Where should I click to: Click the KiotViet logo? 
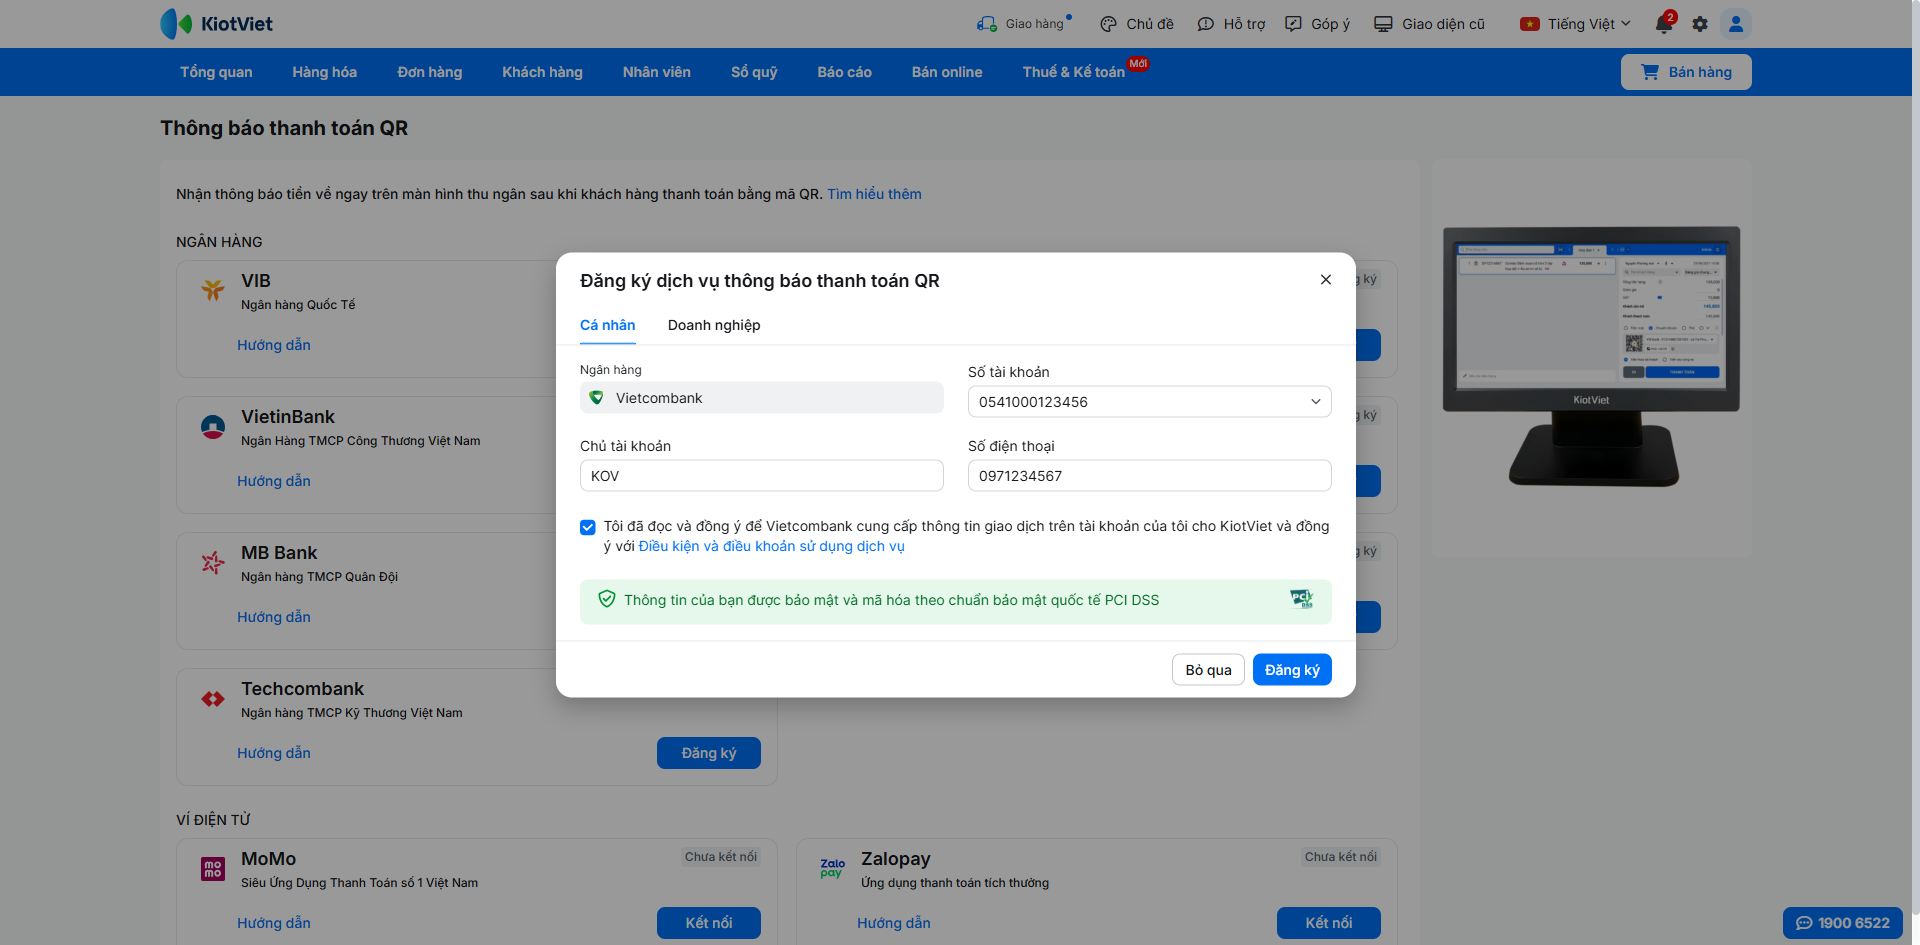point(216,24)
